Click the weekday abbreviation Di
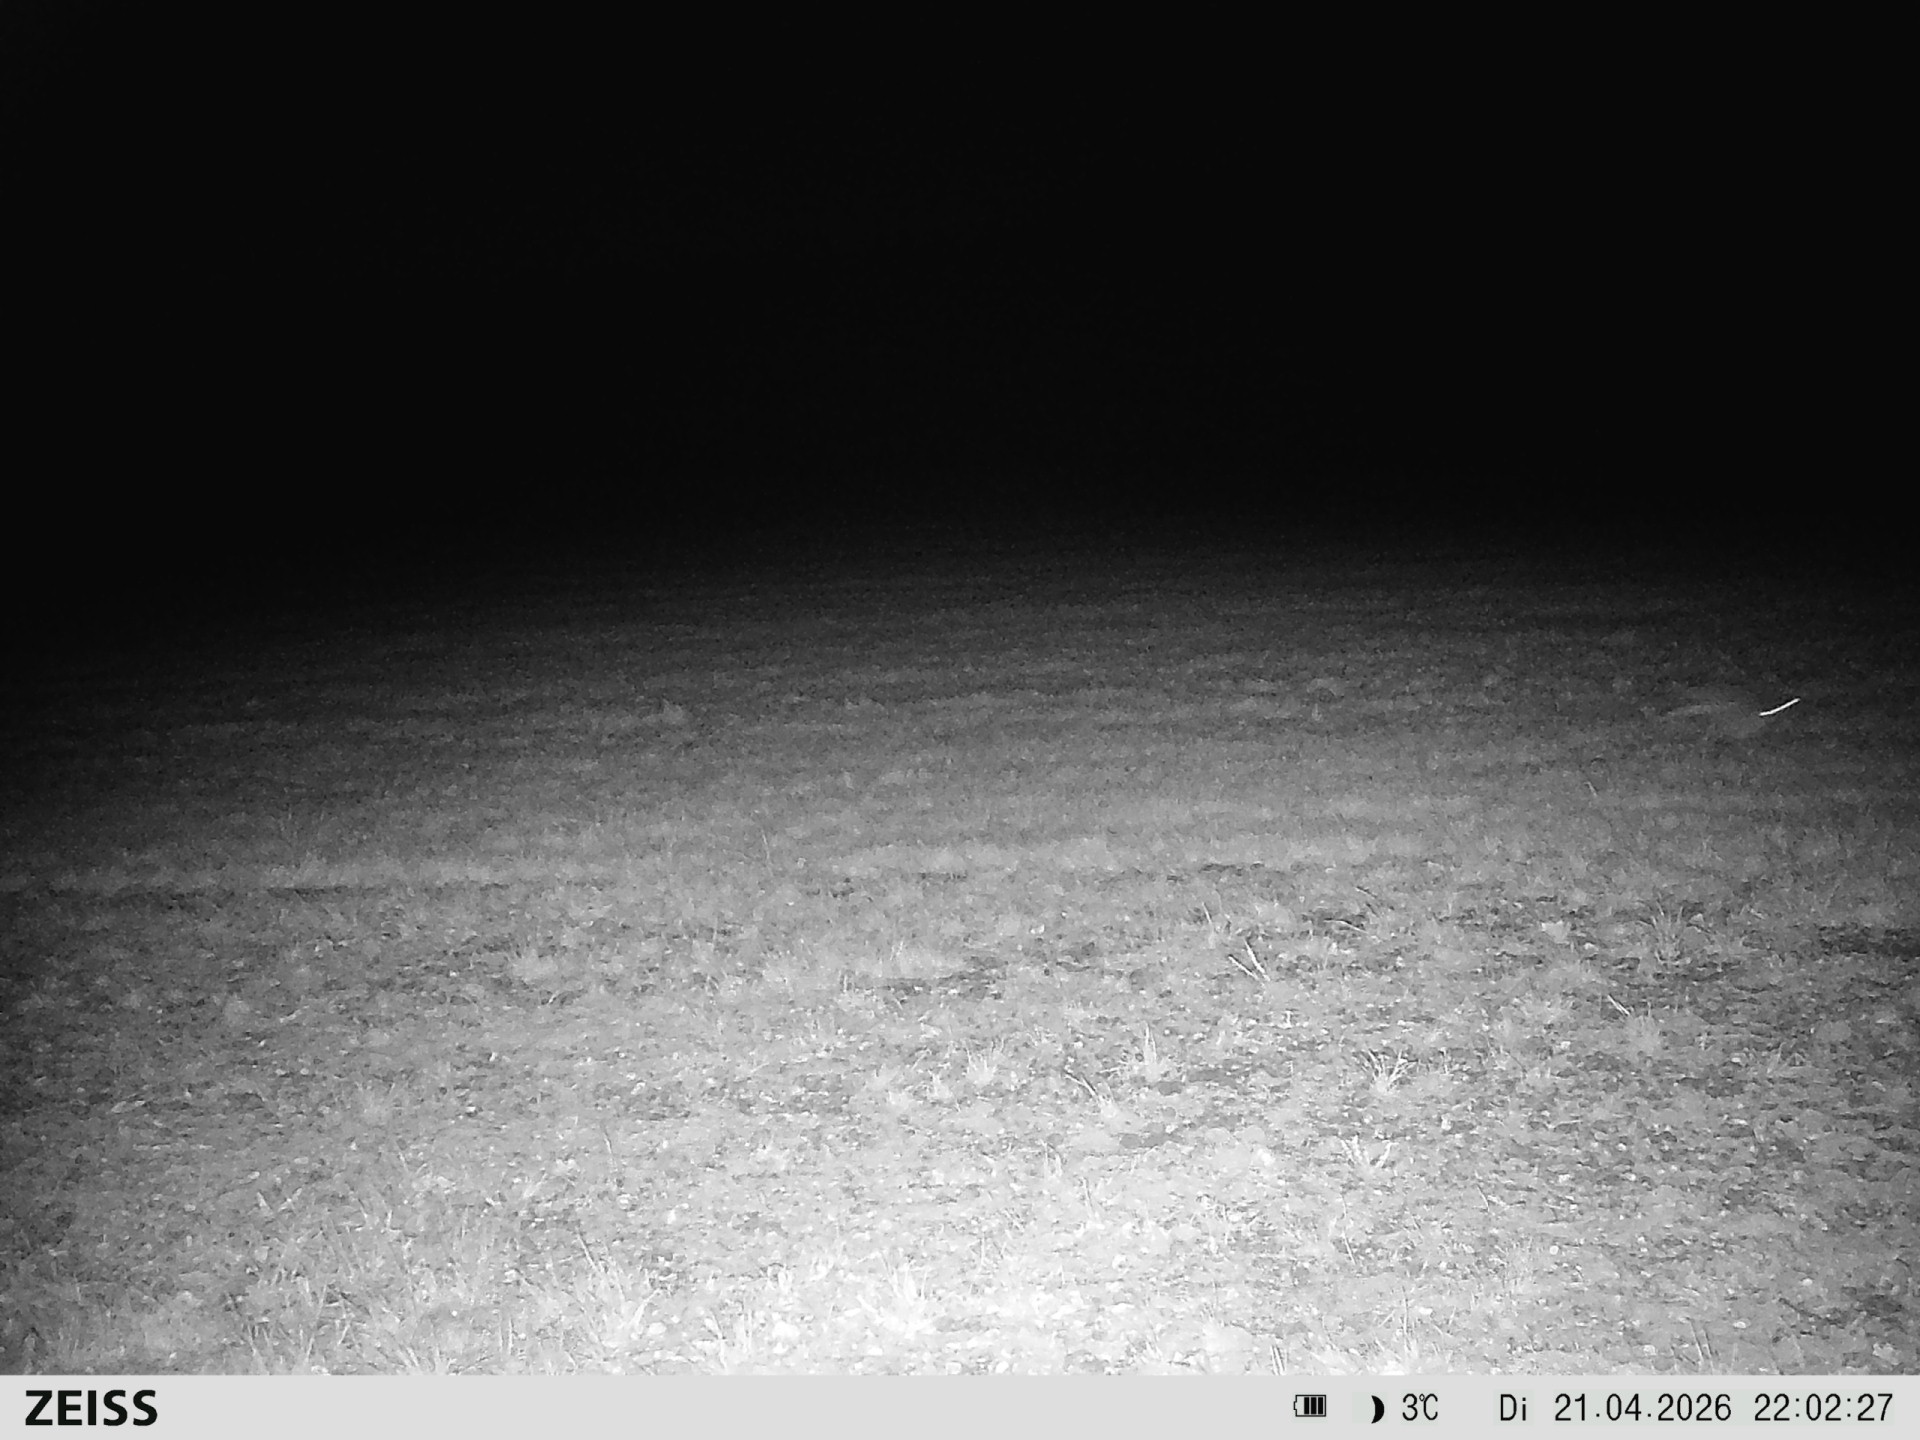This screenshot has width=1920, height=1440. (1512, 1408)
